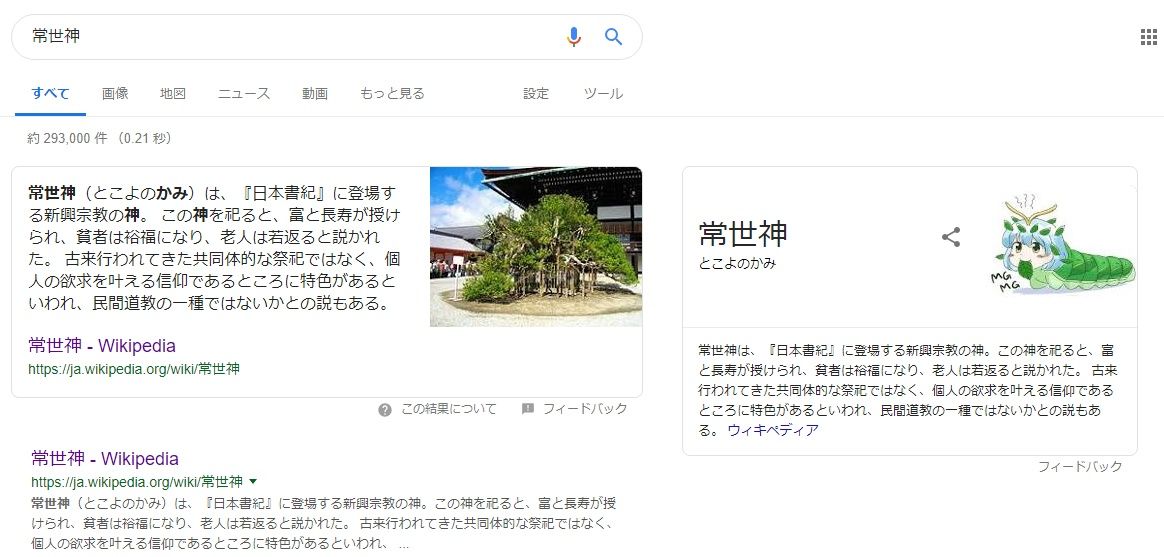The height and width of the screenshot is (557, 1164).
Task: Click the 常世神 title in the knowledge panel
Action: (x=742, y=234)
